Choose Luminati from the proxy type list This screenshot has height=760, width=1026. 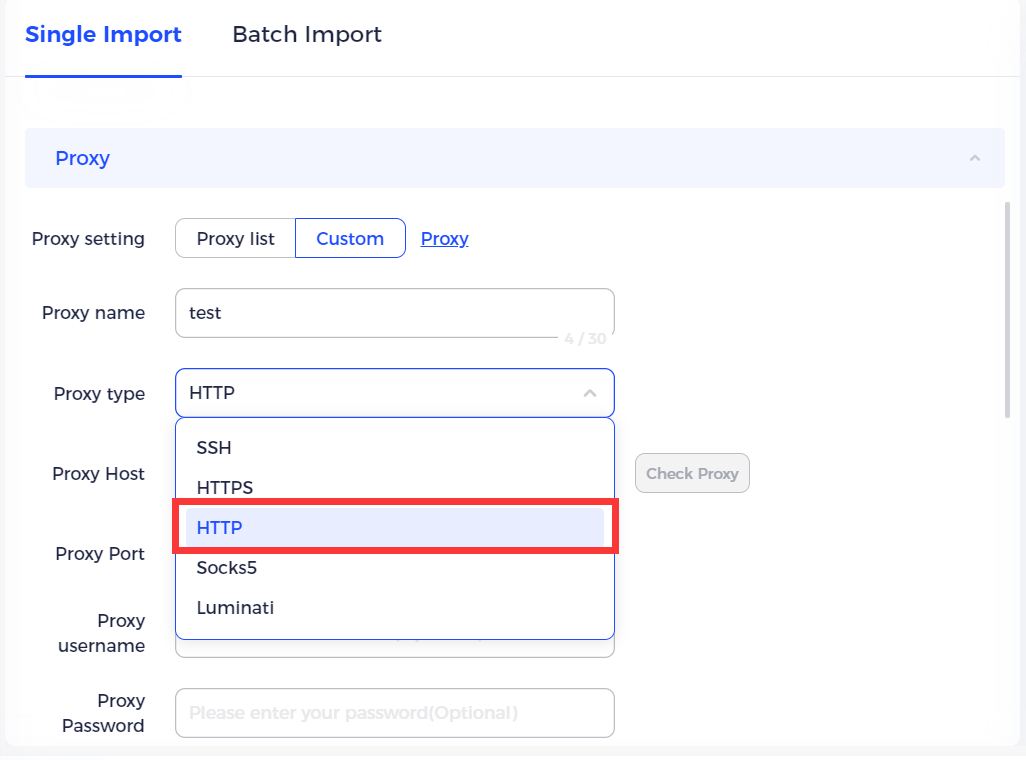[x=395, y=607]
